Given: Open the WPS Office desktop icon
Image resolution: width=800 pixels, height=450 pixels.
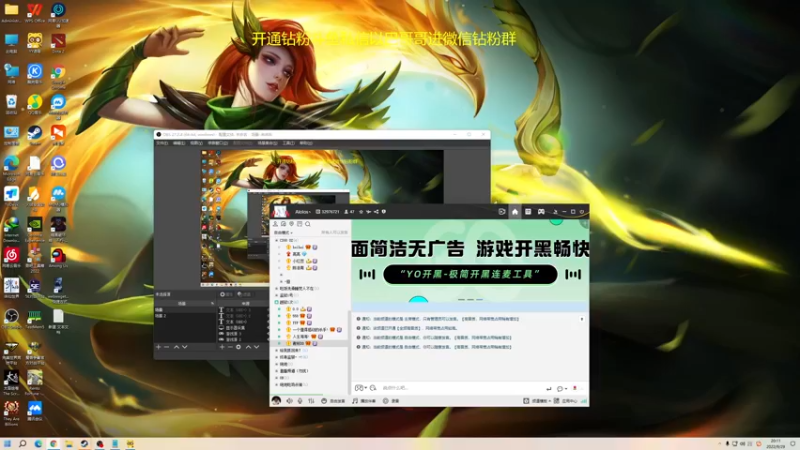Looking at the screenshot, I should point(35,13).
